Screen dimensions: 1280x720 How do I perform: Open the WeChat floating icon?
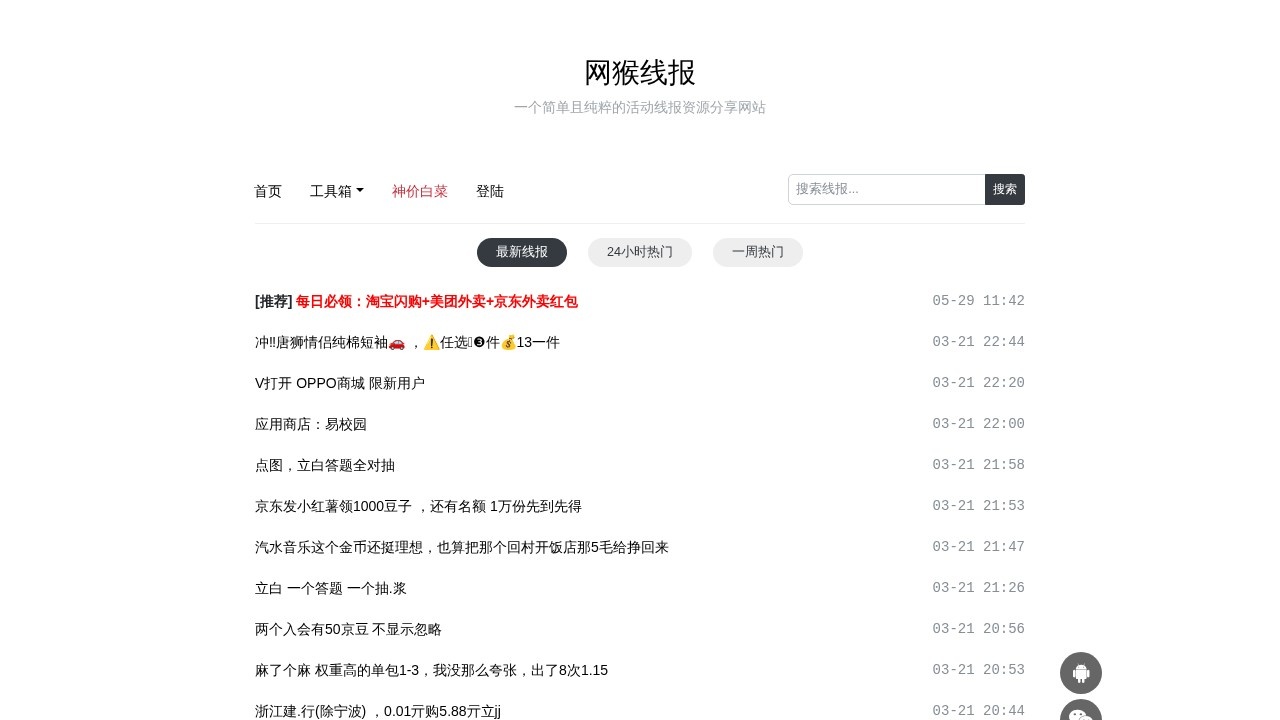pos(1081,714)
